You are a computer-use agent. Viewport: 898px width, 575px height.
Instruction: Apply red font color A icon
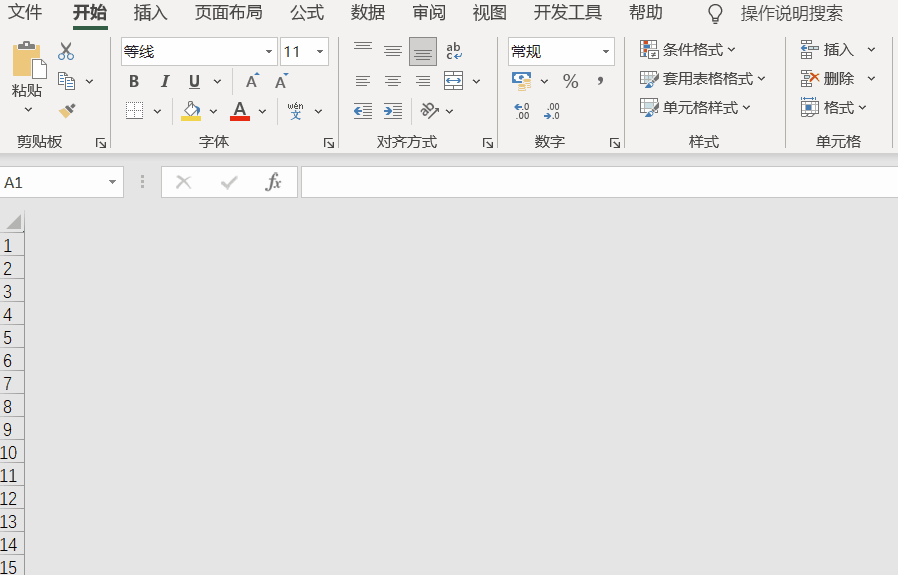click(x=240, y=111)
